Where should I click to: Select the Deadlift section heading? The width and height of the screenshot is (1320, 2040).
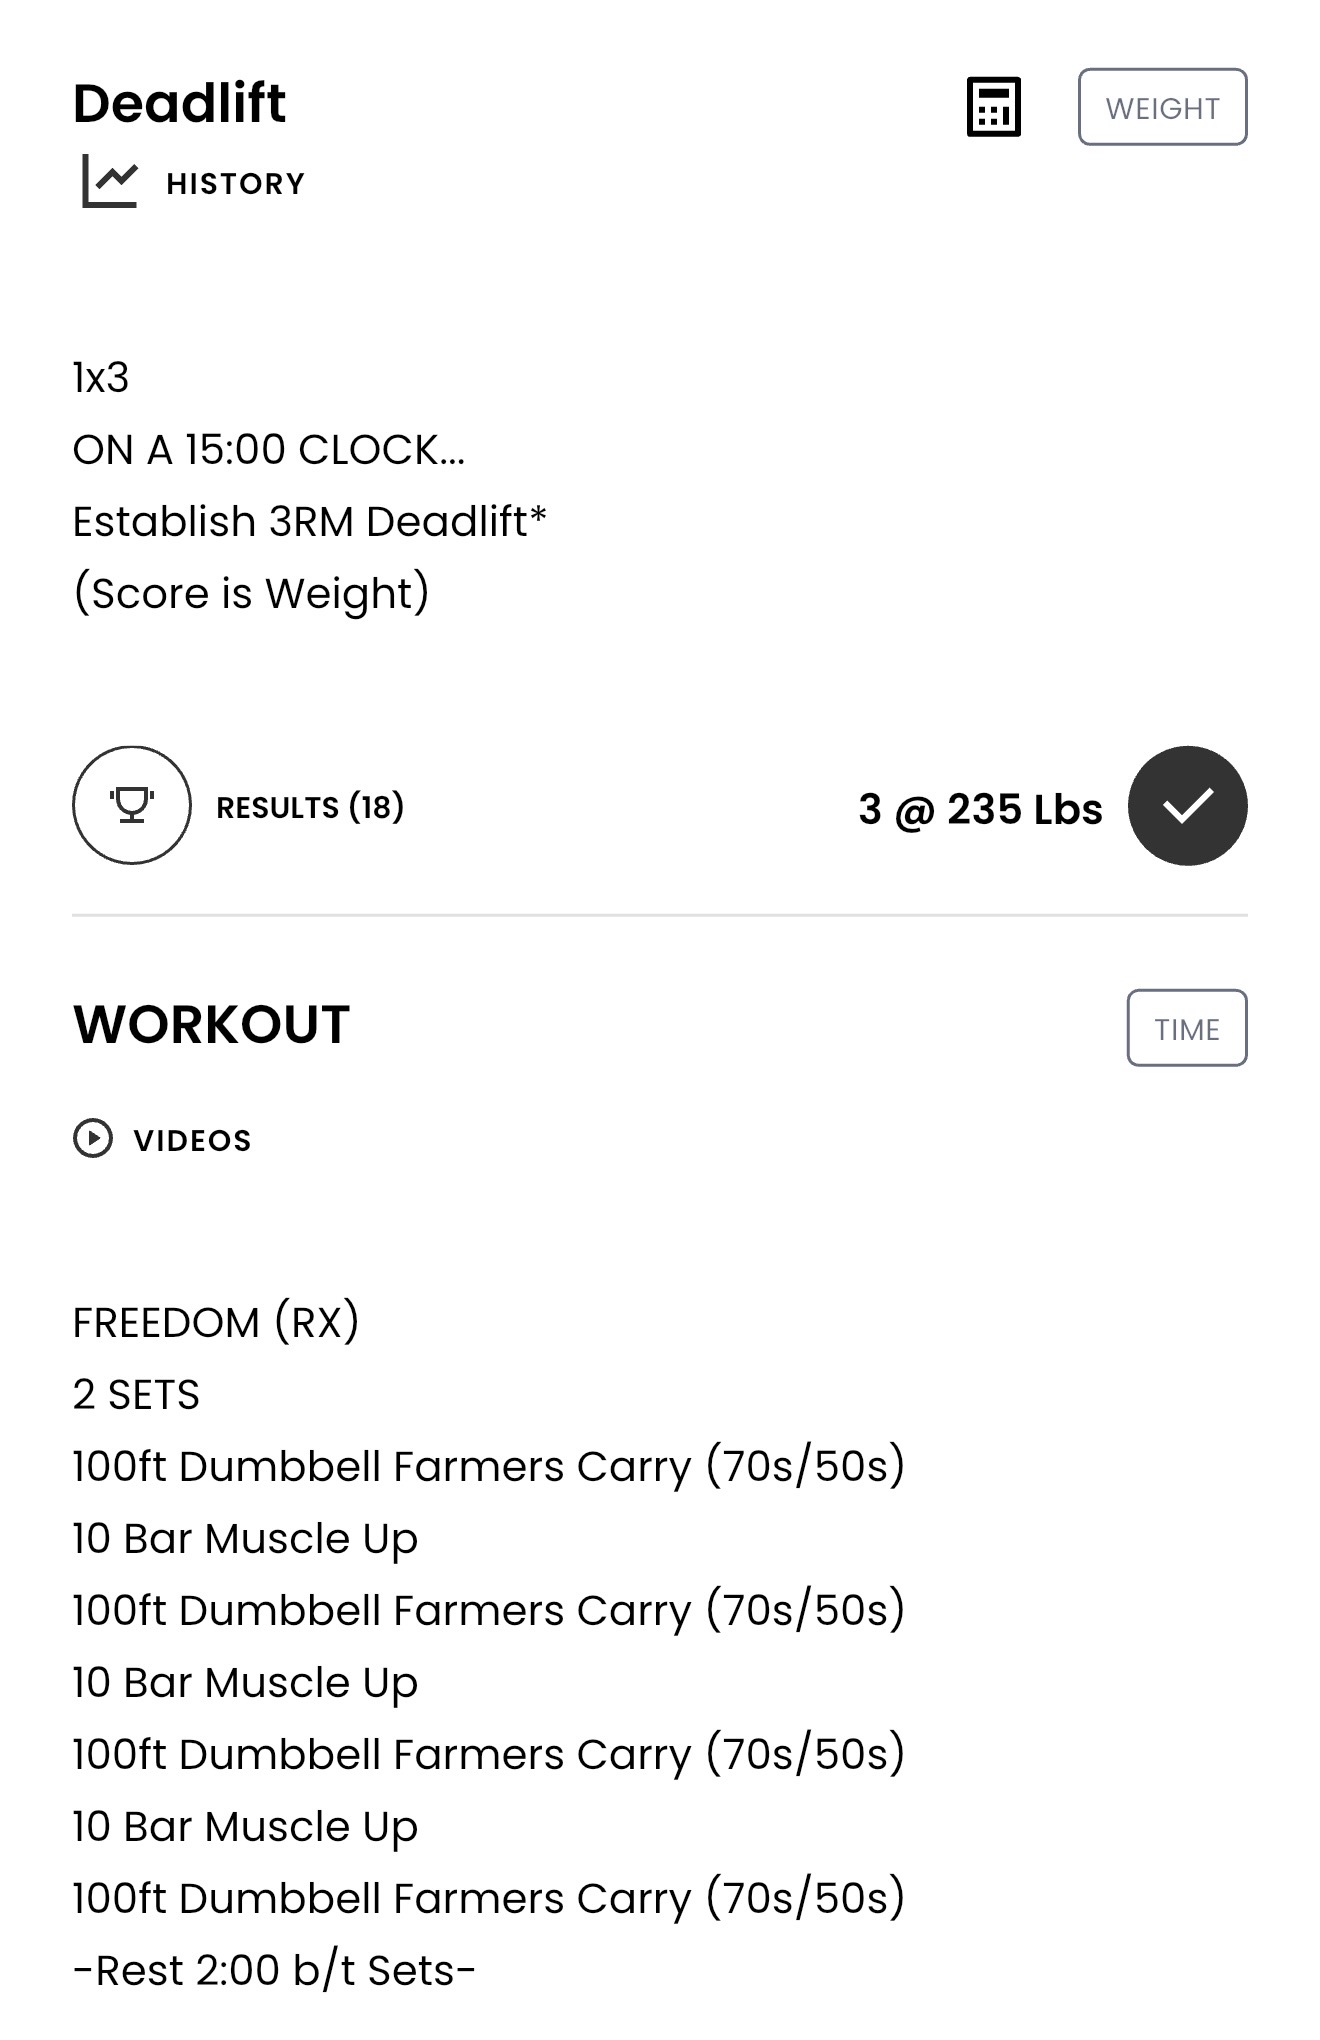coord(180,104)
